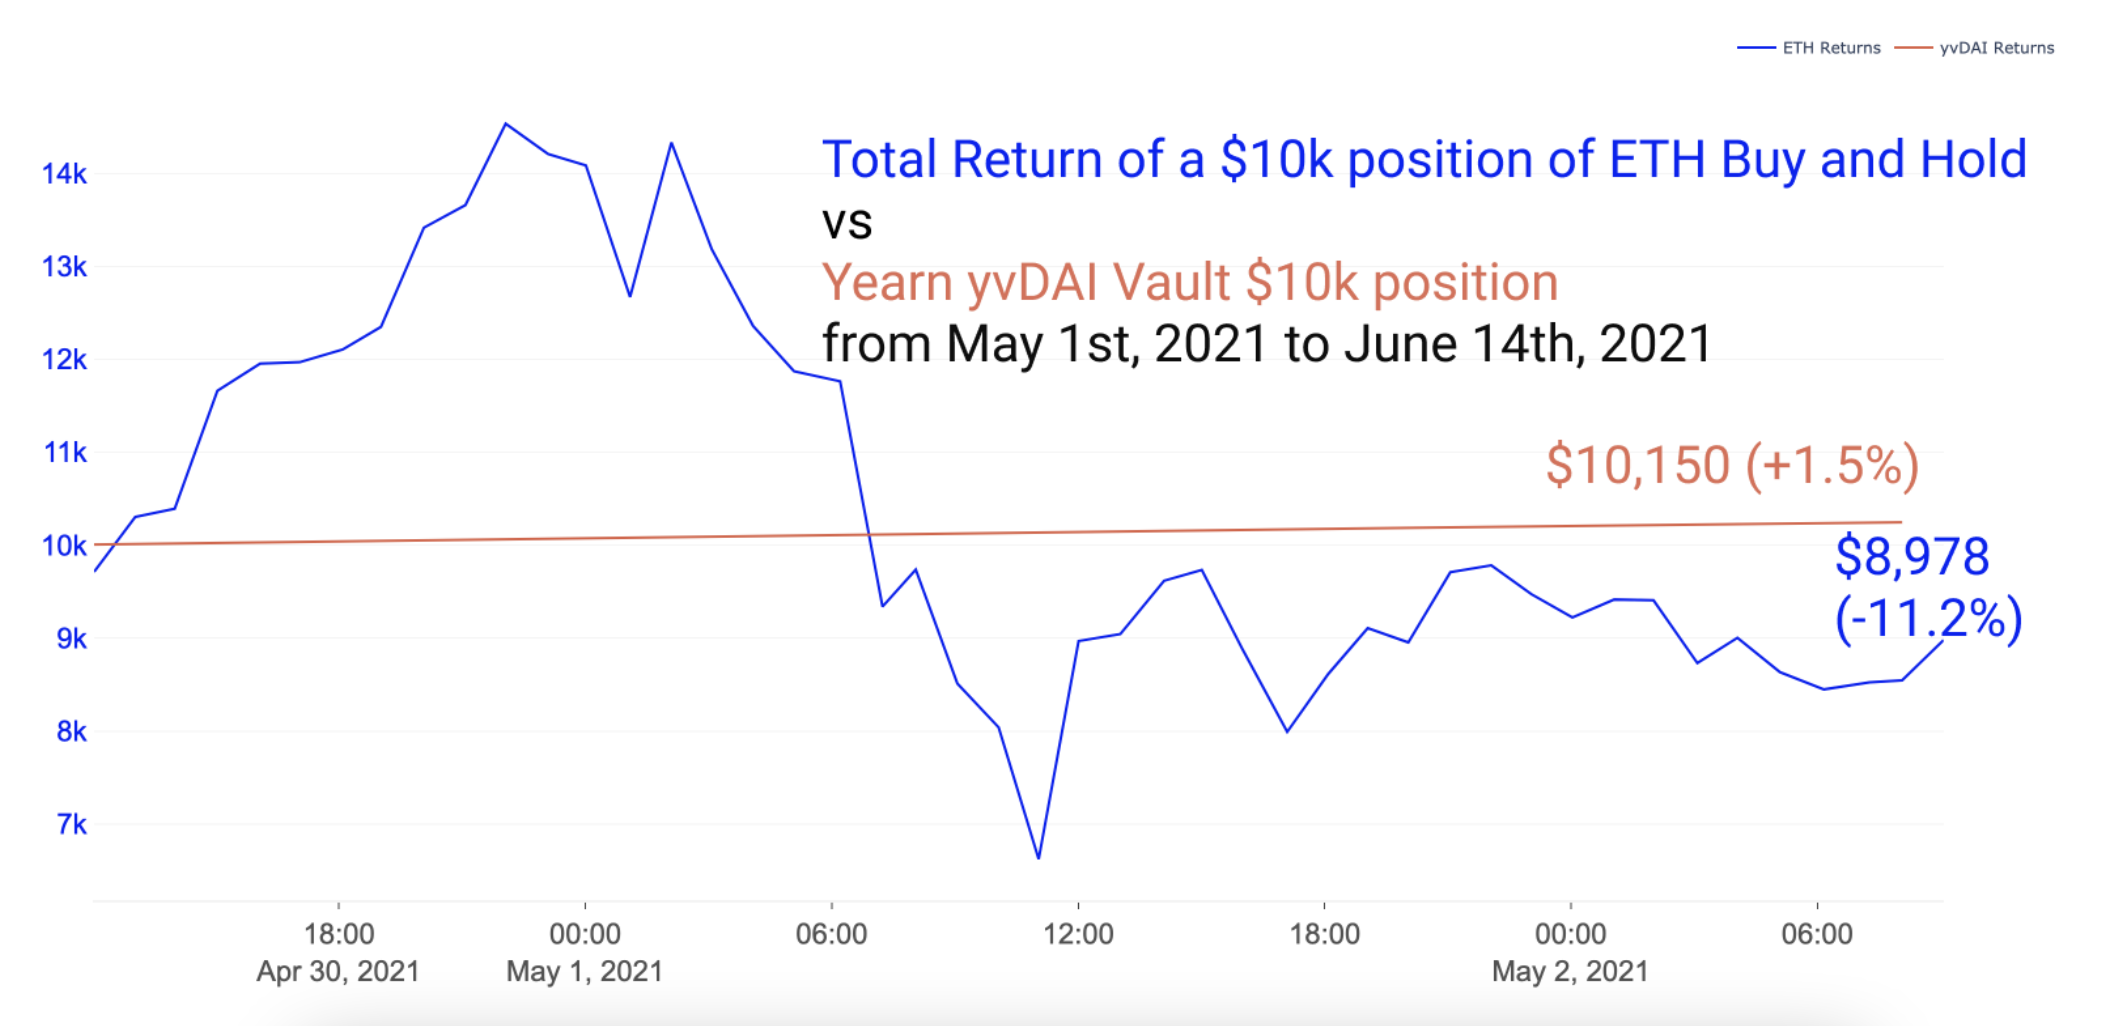
Task: Click the 12k y-axis label
Action: tap(64, 360)
